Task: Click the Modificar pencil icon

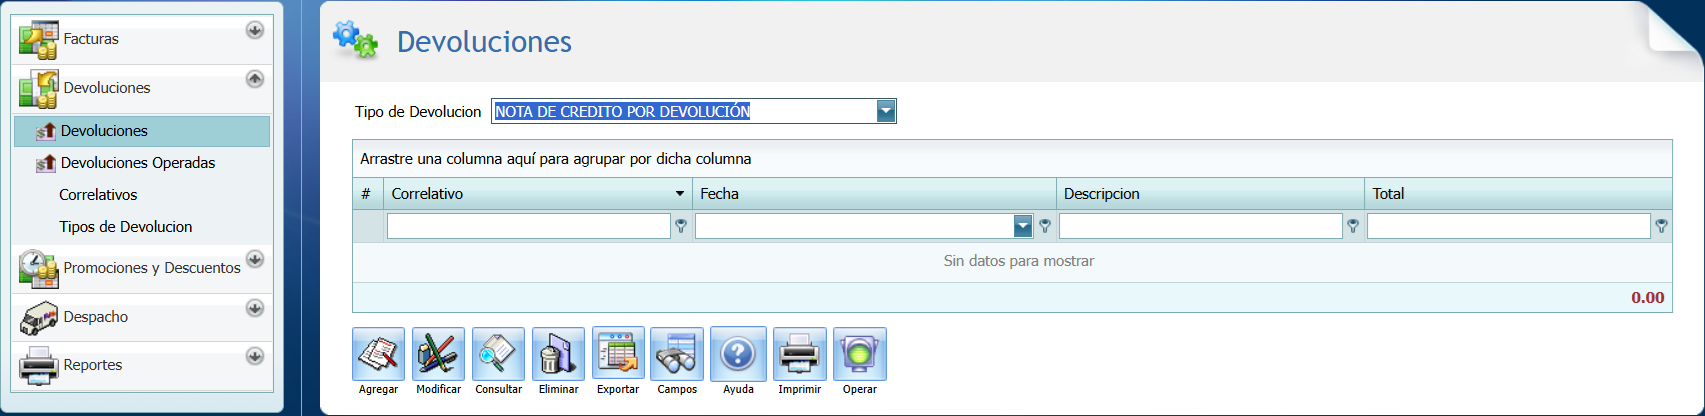Action: [x=438, y=354]
